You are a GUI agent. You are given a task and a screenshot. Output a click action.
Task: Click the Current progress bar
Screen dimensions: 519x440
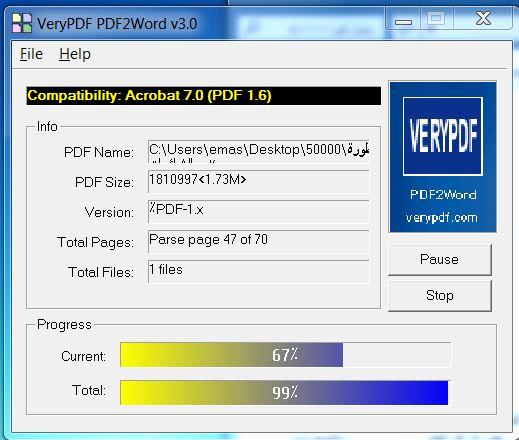[x=285, y=355]
